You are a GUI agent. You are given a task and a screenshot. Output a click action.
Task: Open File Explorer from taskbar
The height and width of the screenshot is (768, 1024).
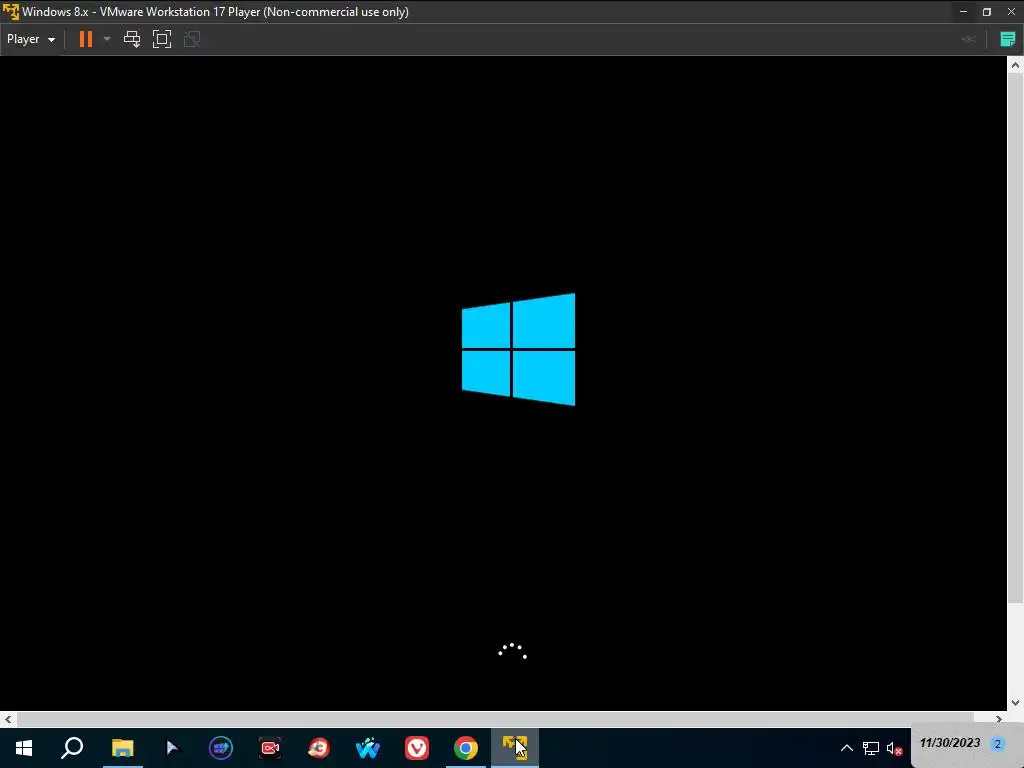click(122, 748)
